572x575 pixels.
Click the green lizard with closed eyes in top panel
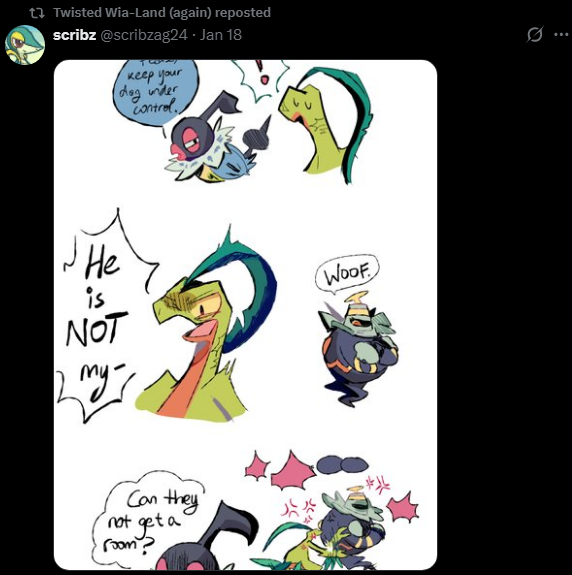point(326,123)
